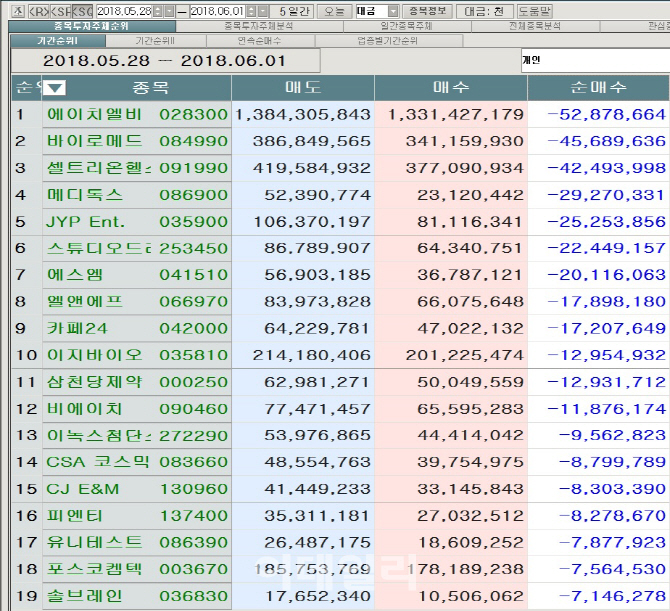
Task: Click the 오늘 button
Action: tap(334, 11)
